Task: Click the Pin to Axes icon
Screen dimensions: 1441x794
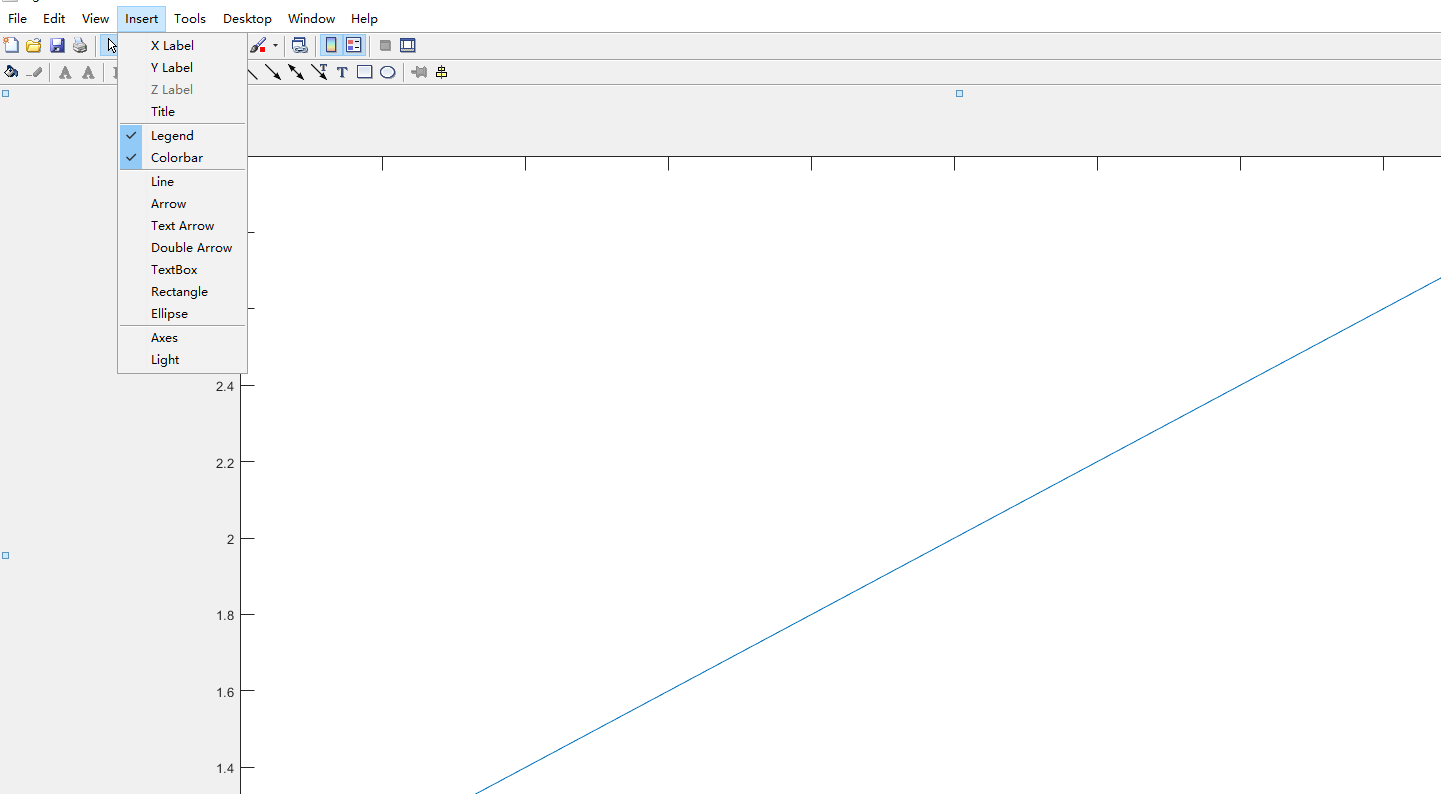Action: (419, 71)
